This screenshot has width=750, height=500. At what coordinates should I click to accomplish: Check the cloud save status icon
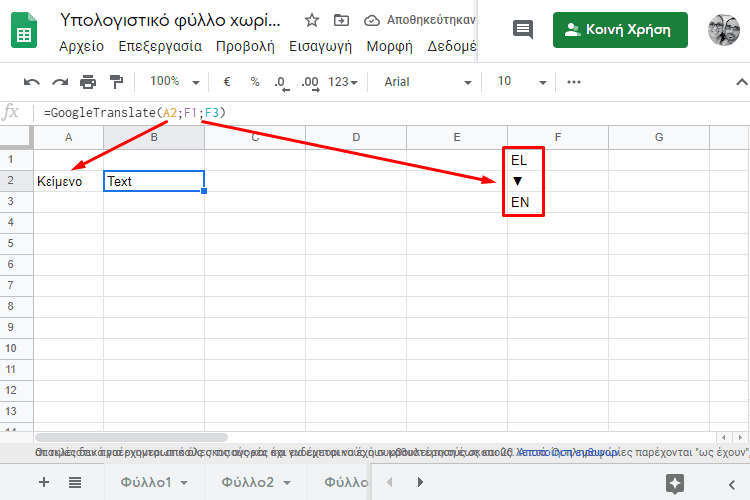pyautogui.click(x=372, y=20)
